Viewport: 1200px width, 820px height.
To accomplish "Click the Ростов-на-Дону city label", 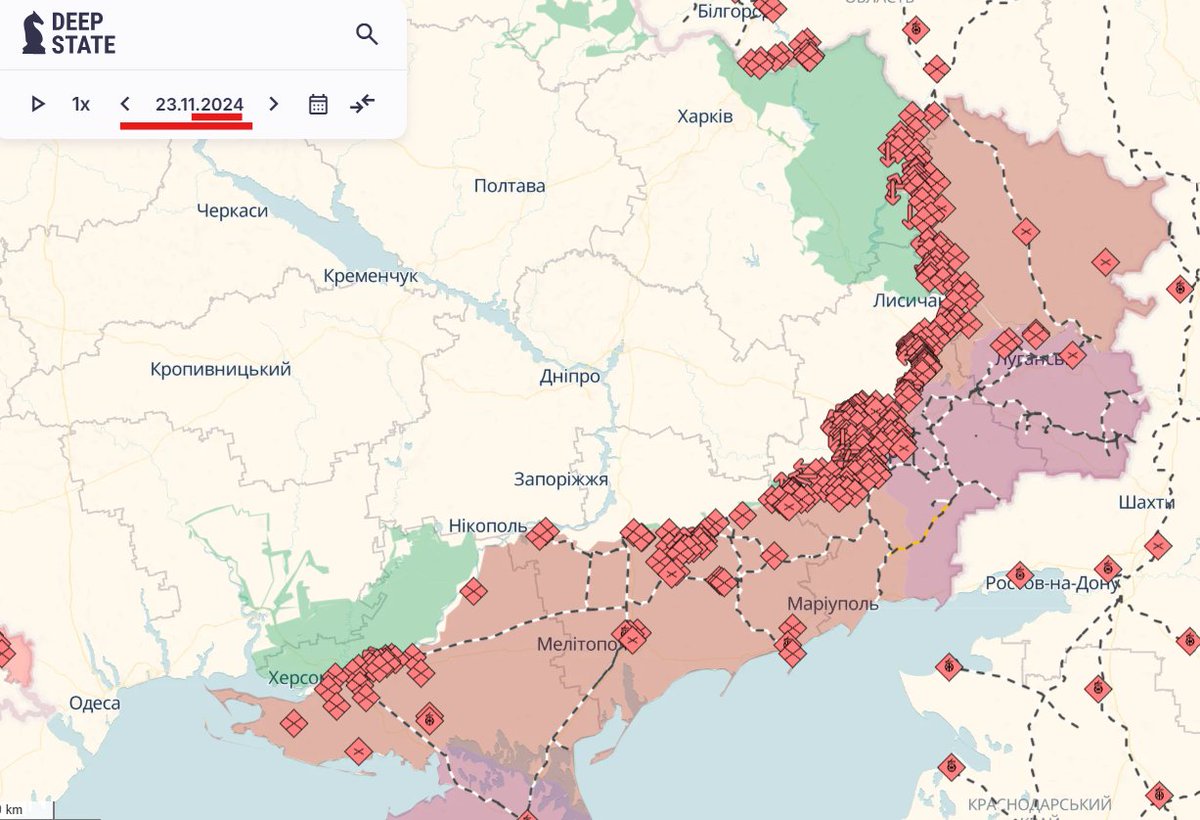I will click(x=1052, y=583).
